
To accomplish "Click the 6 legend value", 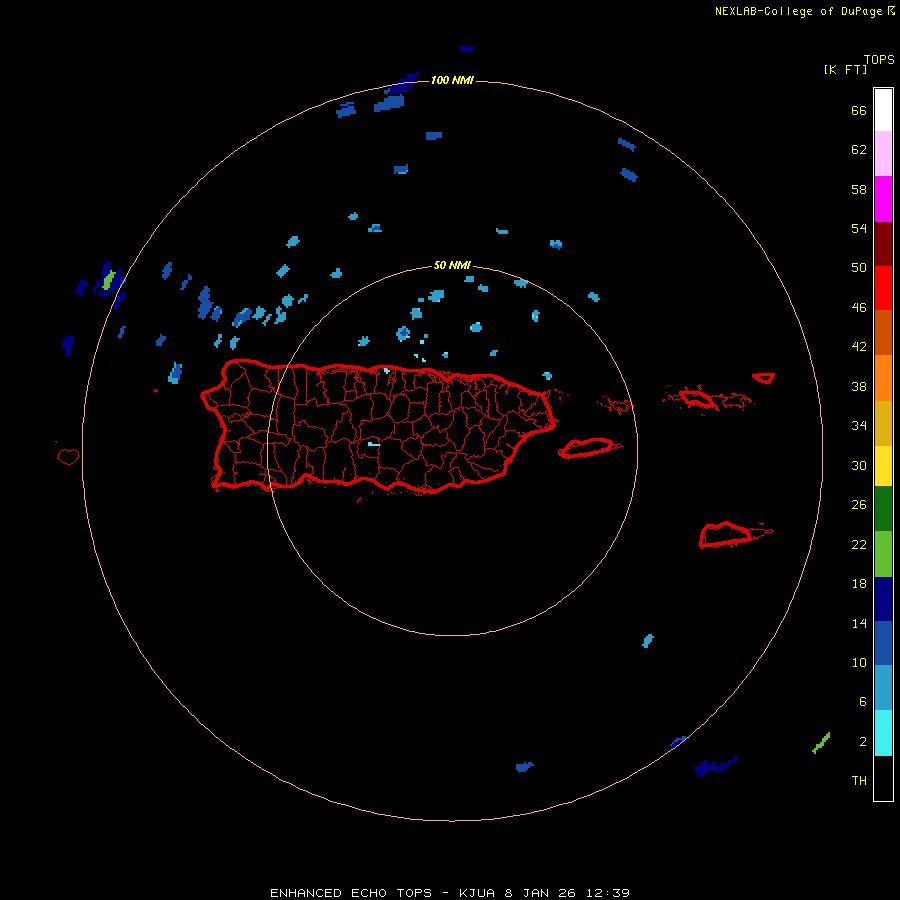I will point(862,702).
